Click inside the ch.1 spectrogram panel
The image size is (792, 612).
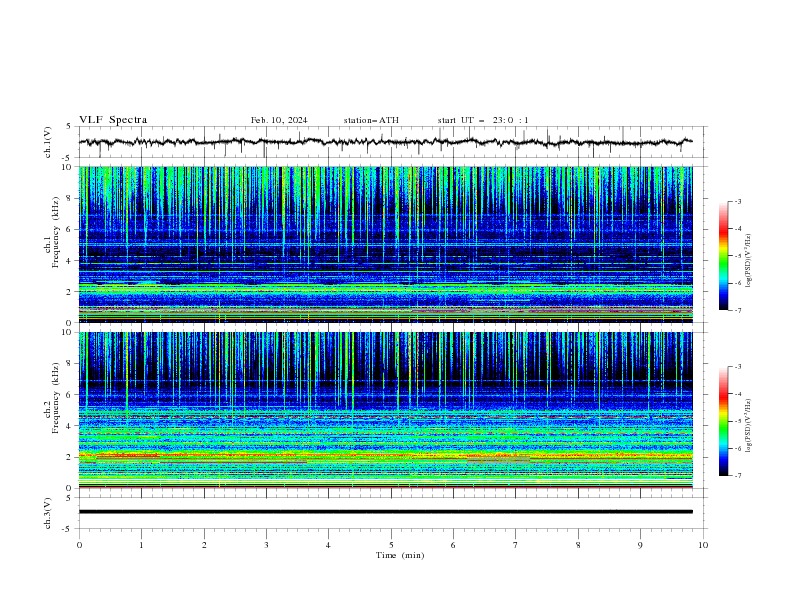click(x=385, y=244)
